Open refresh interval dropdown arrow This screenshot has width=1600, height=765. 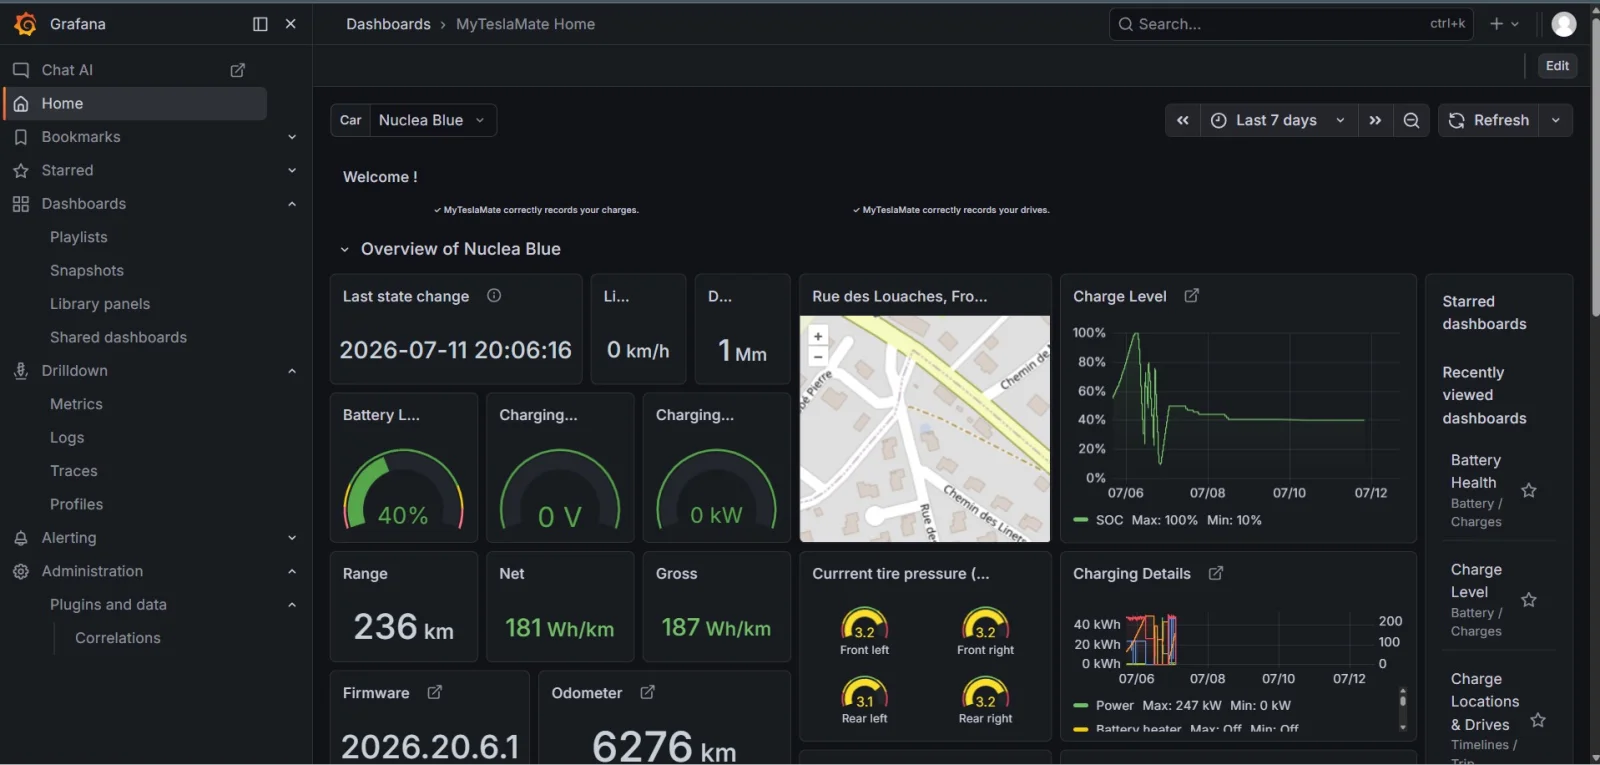pos(1555,120)
